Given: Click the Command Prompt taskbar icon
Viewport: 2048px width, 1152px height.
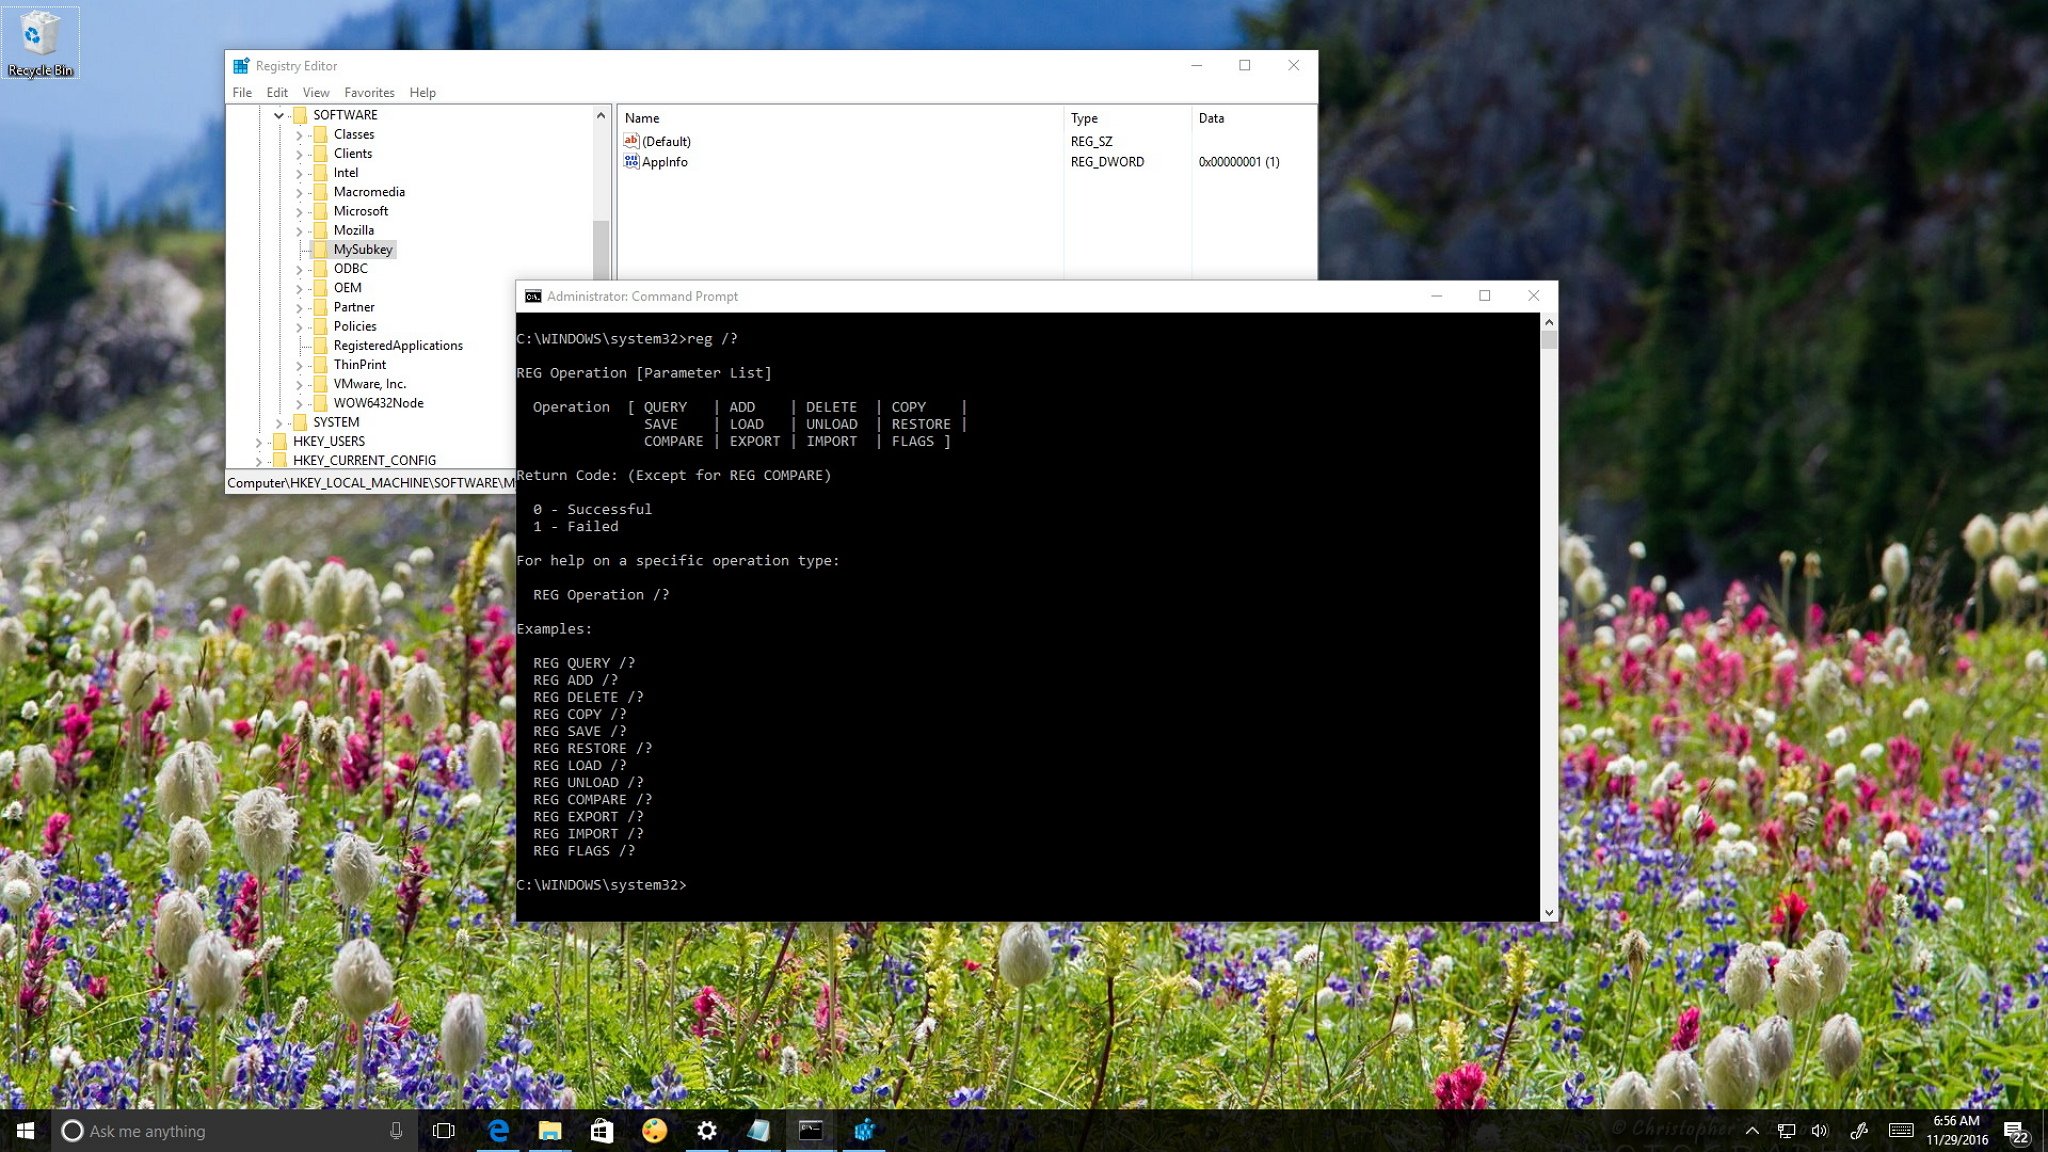Looking at the screenshot, I should pyautogui.click(x=811, y=1130).
